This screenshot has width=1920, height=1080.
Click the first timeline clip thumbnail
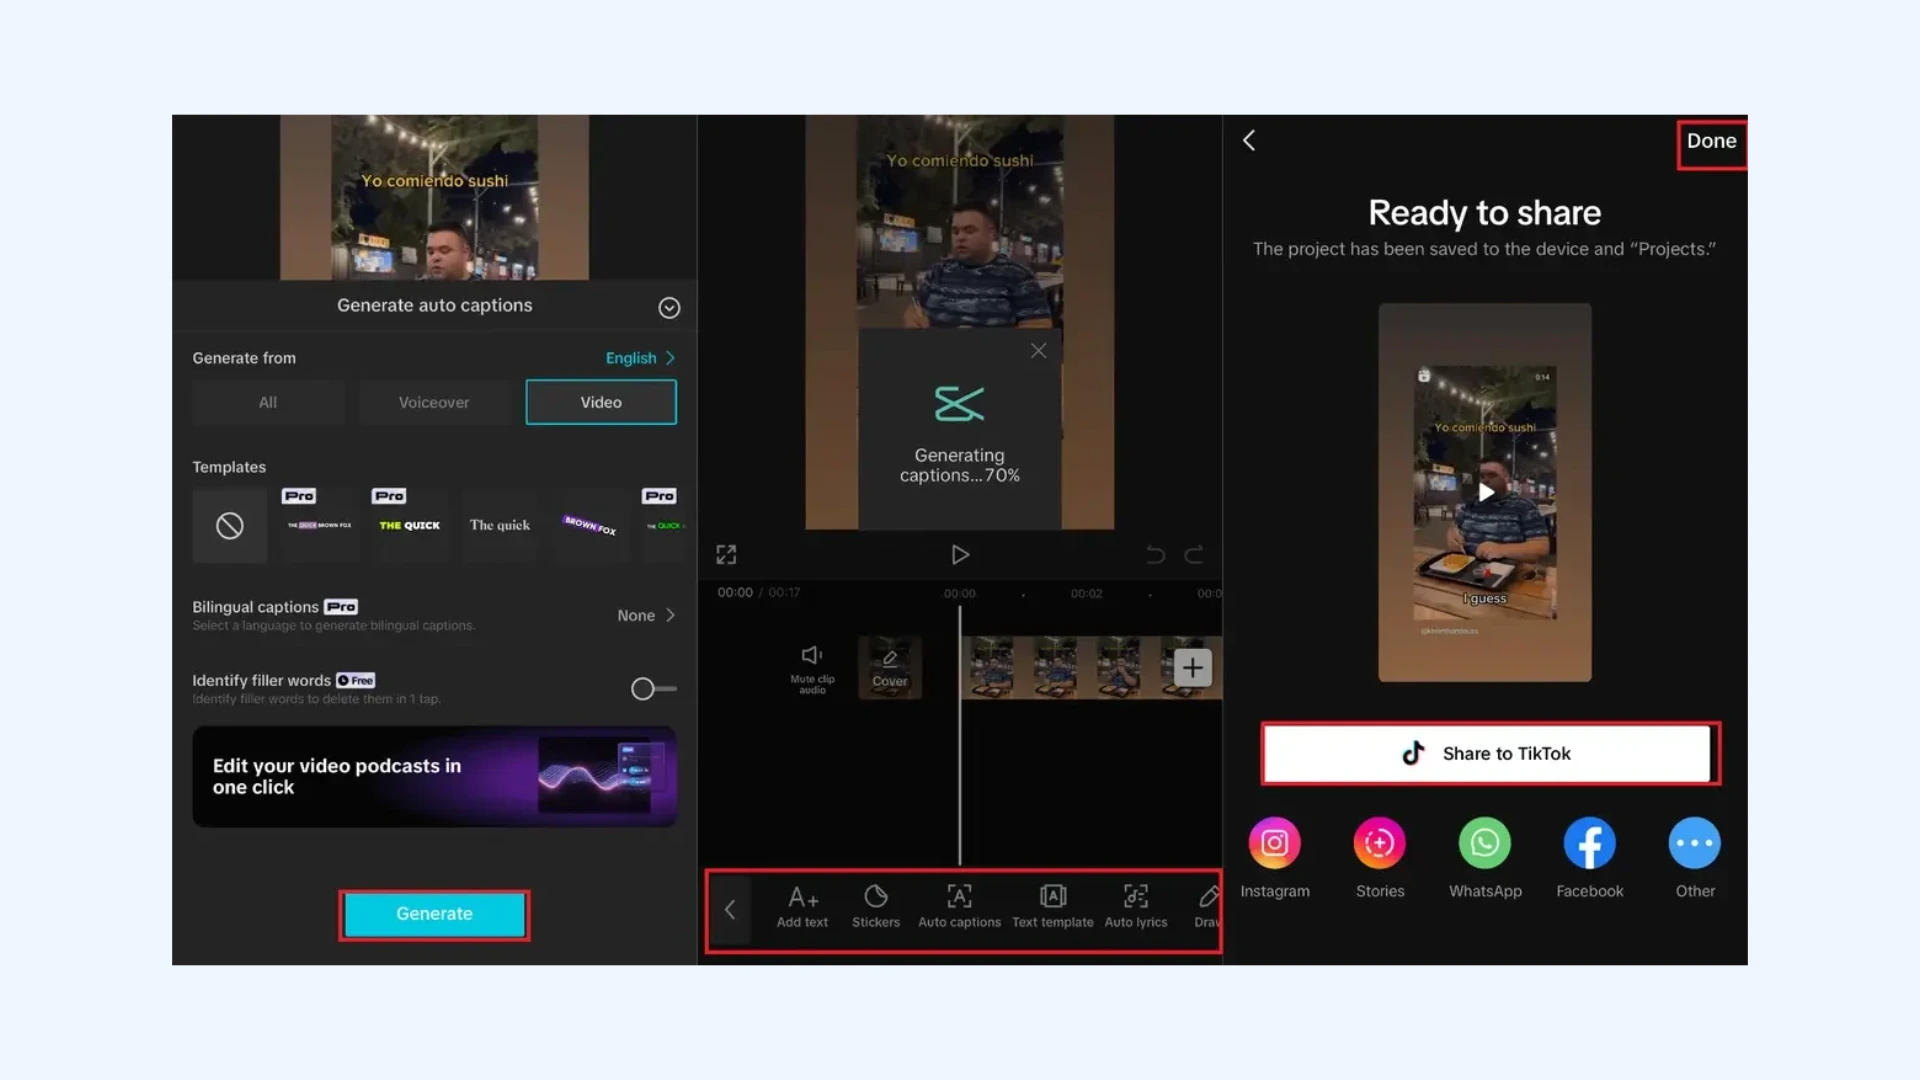[991, 668]
